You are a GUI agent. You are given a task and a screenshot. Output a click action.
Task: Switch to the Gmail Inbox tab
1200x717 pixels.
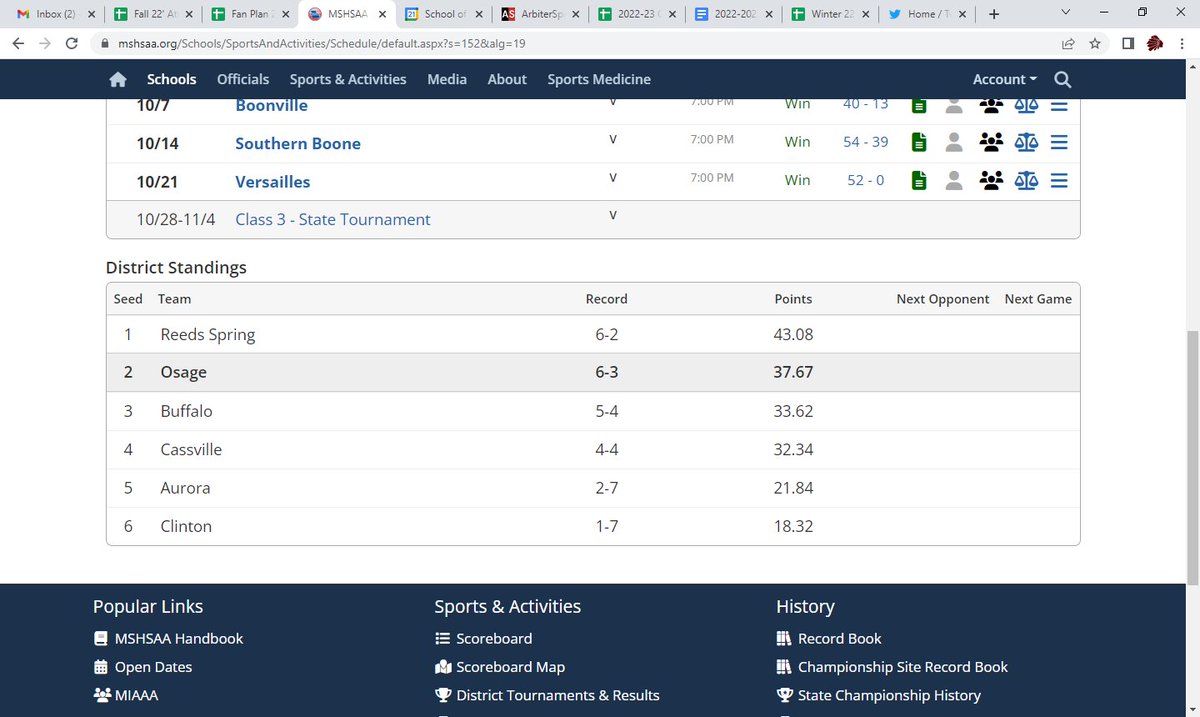(x=53, y=15)
